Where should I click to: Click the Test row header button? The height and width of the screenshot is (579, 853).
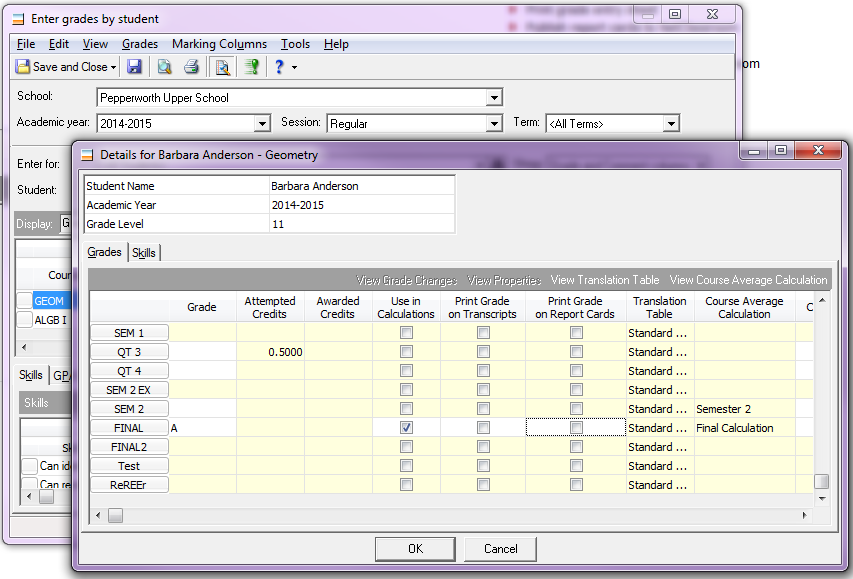tap(129, 466)
